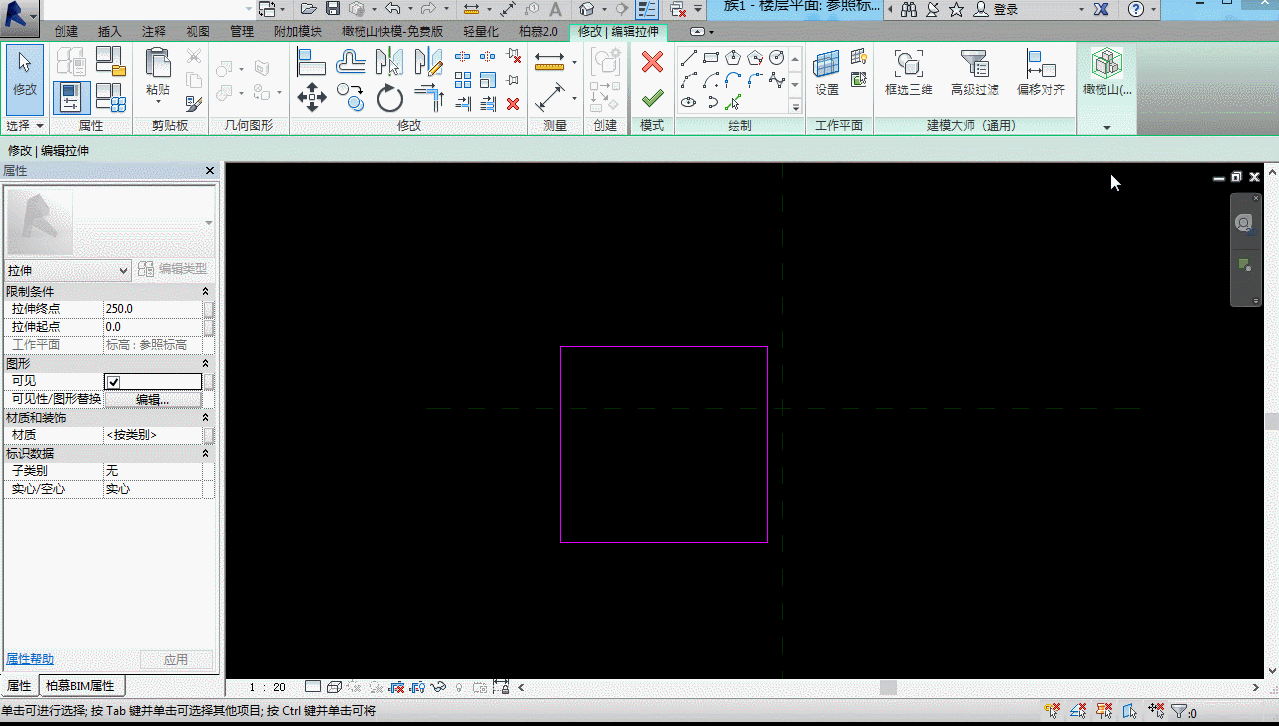
Task: Click the 材质 value field <按类别>
Action: 153,435
